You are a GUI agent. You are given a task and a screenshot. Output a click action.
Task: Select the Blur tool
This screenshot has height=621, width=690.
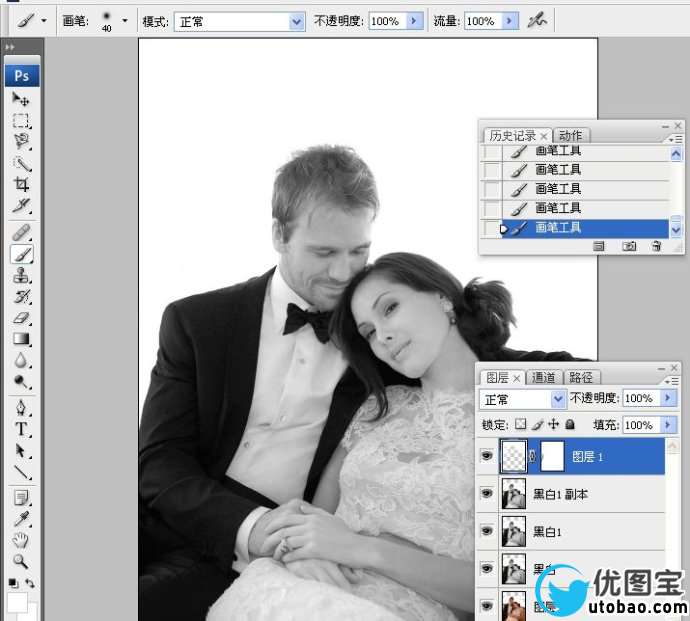[x=21, y=360]
